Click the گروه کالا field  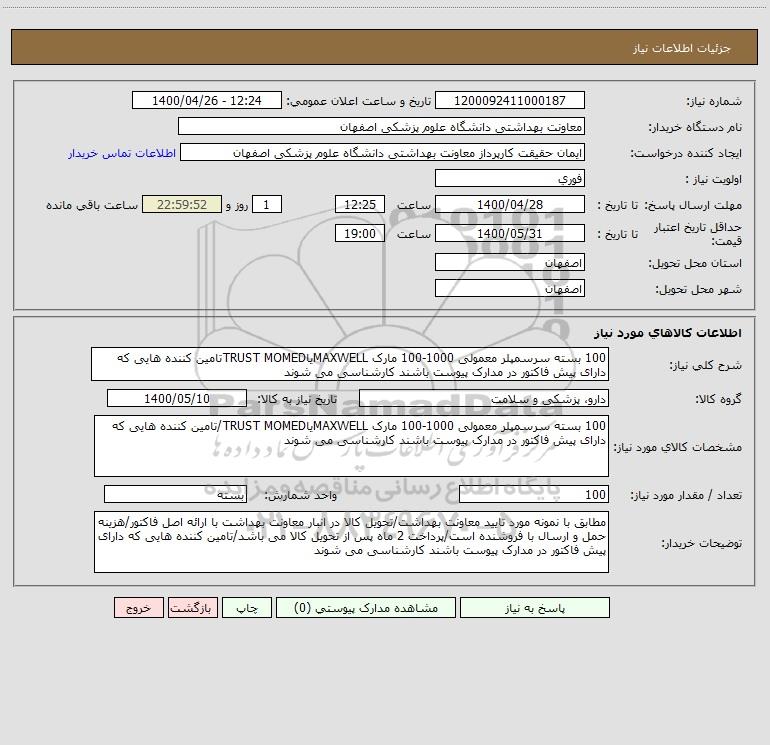(x=484, y=398)
